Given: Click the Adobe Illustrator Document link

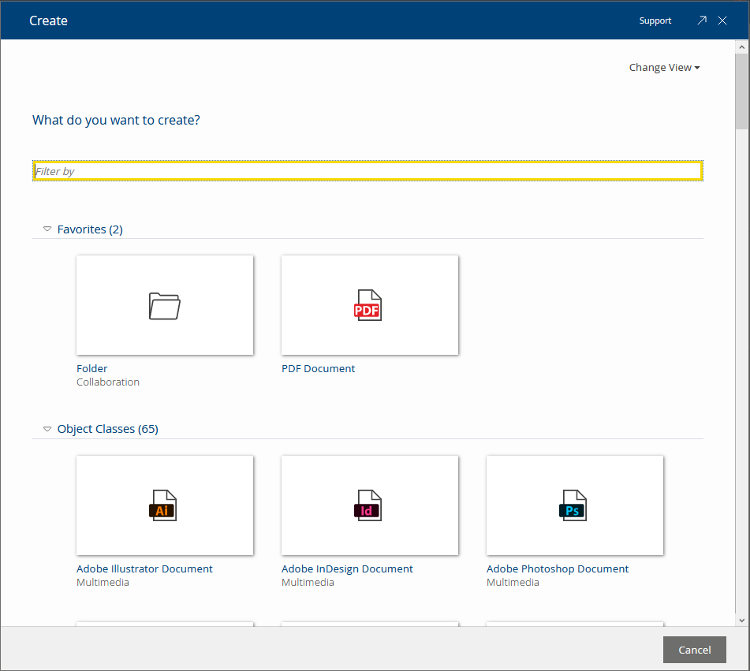Looking at the screenshot, I should click(x=144, y=569).
